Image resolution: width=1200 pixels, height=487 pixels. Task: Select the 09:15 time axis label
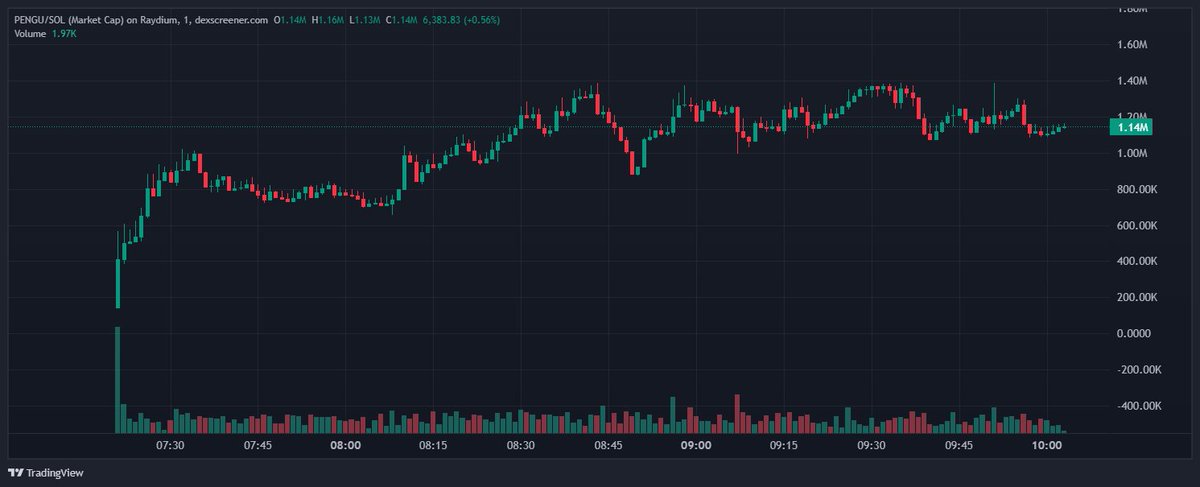783,445
